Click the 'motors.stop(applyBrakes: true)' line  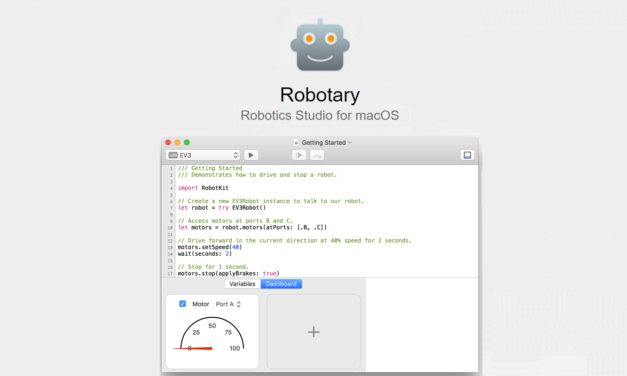tap(229, 273)
